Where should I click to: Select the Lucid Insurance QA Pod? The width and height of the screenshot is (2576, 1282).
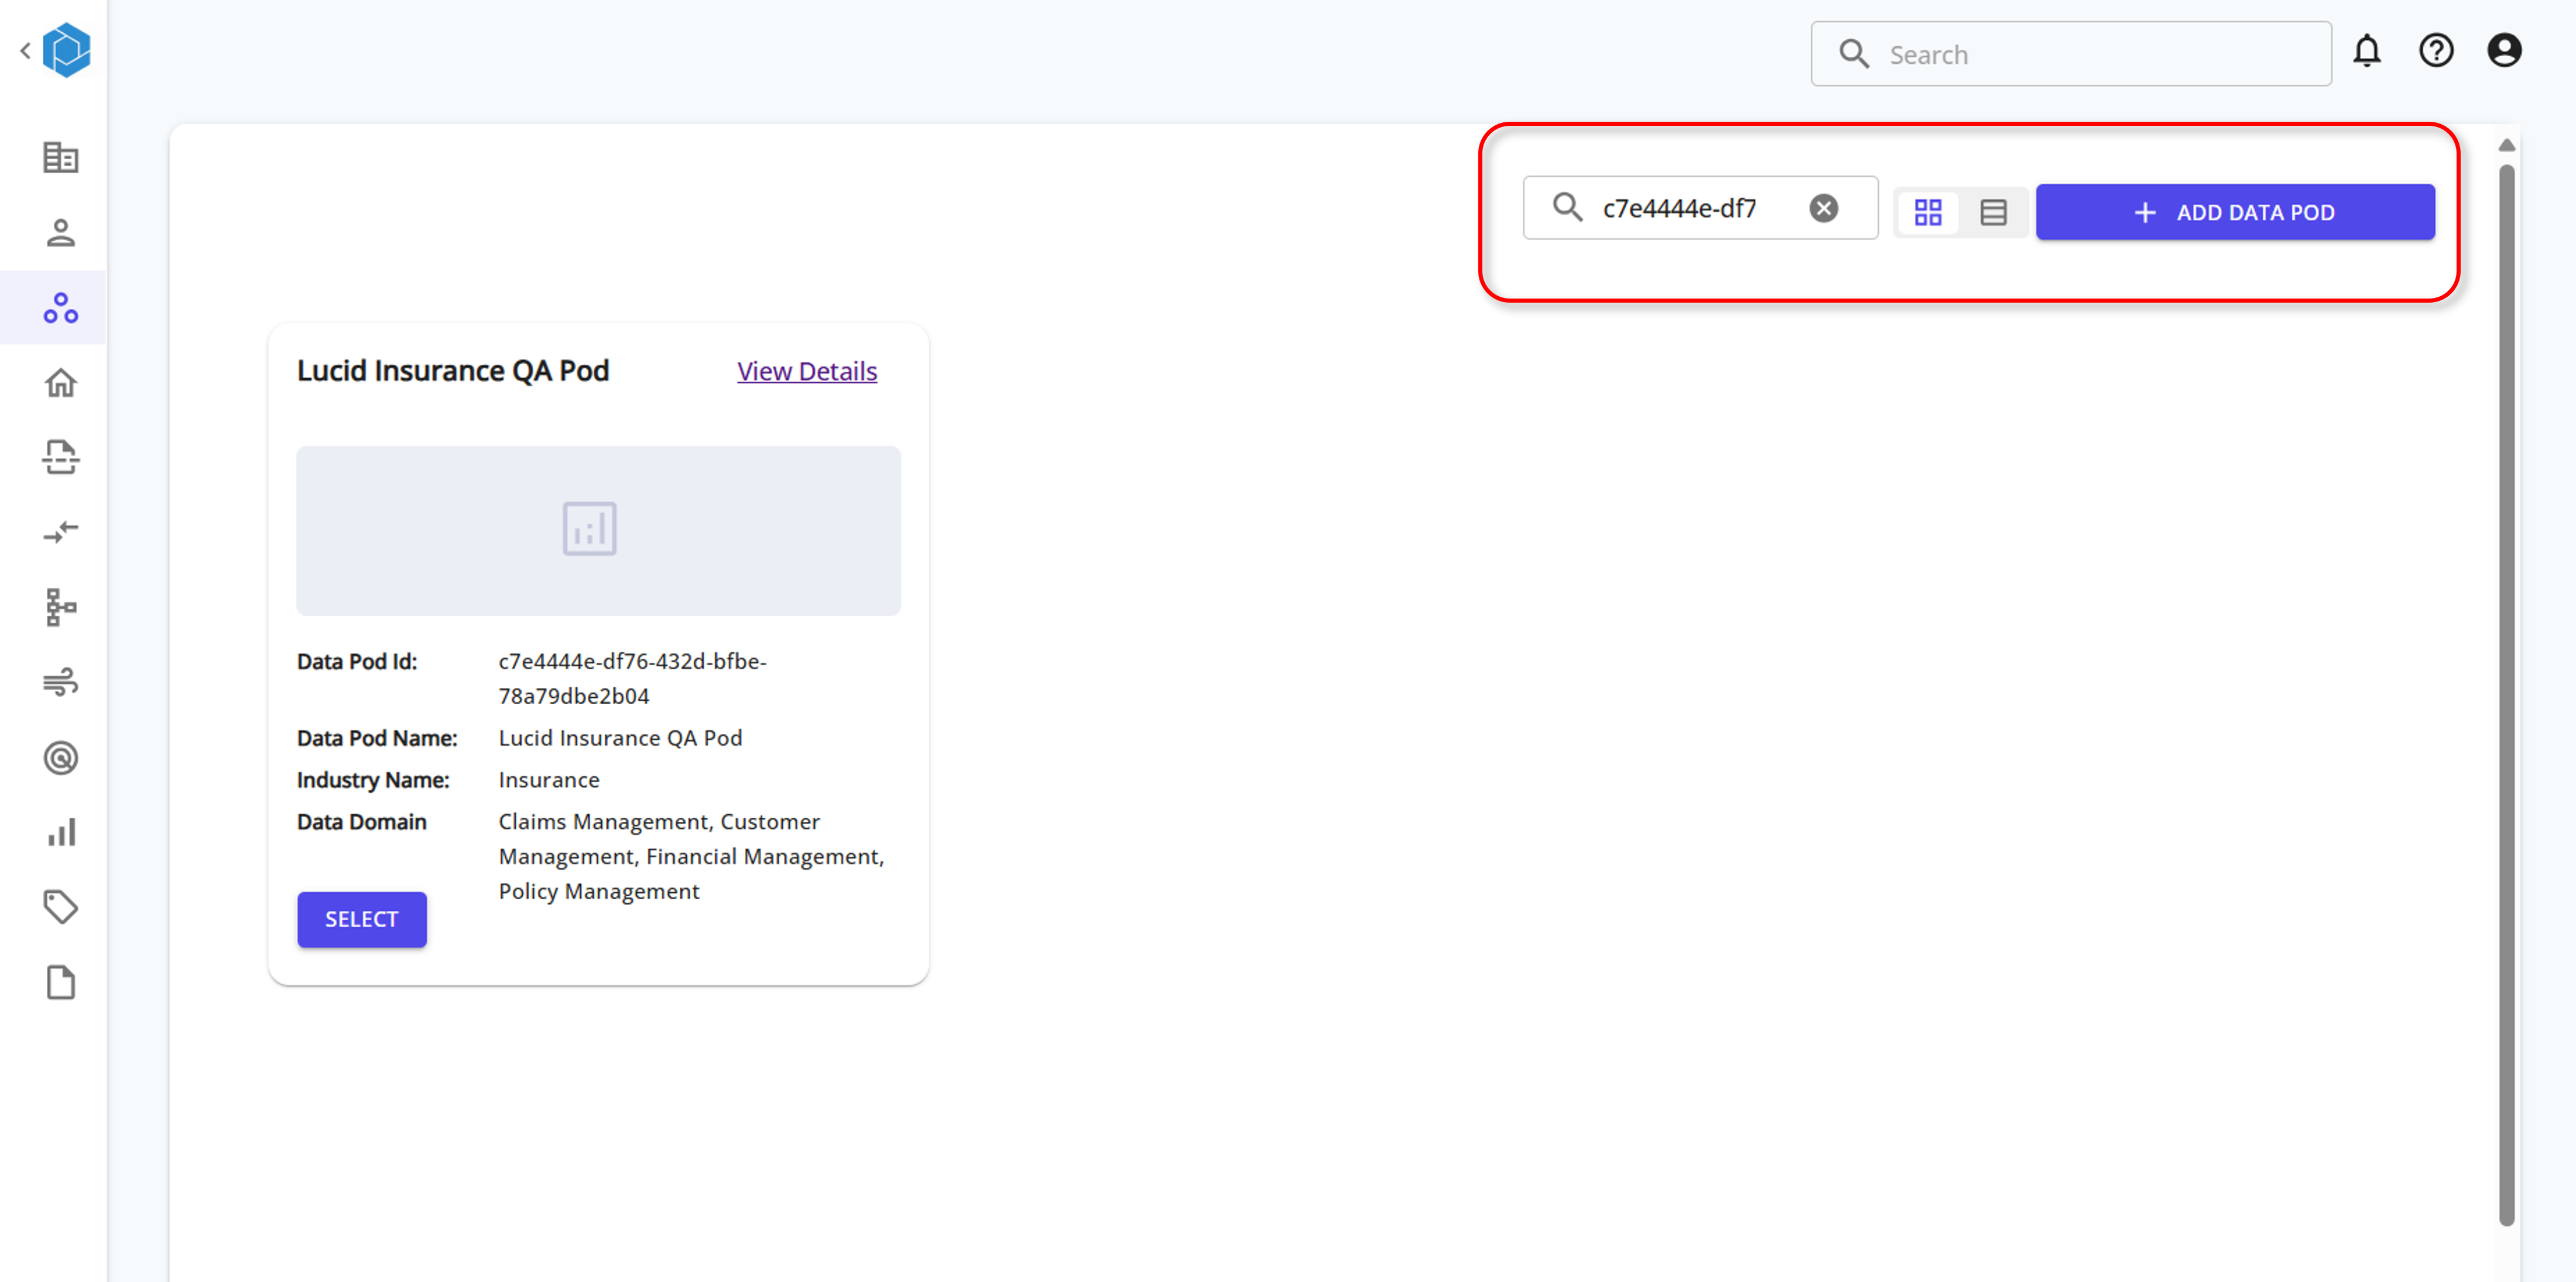pos(361,919)
